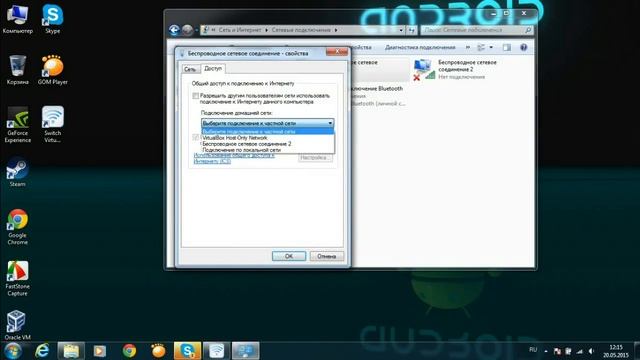The width and height of the screenshot is (640, 360).
Task: Launch FastStone Capture from desktop
Action: coord(18,278)
